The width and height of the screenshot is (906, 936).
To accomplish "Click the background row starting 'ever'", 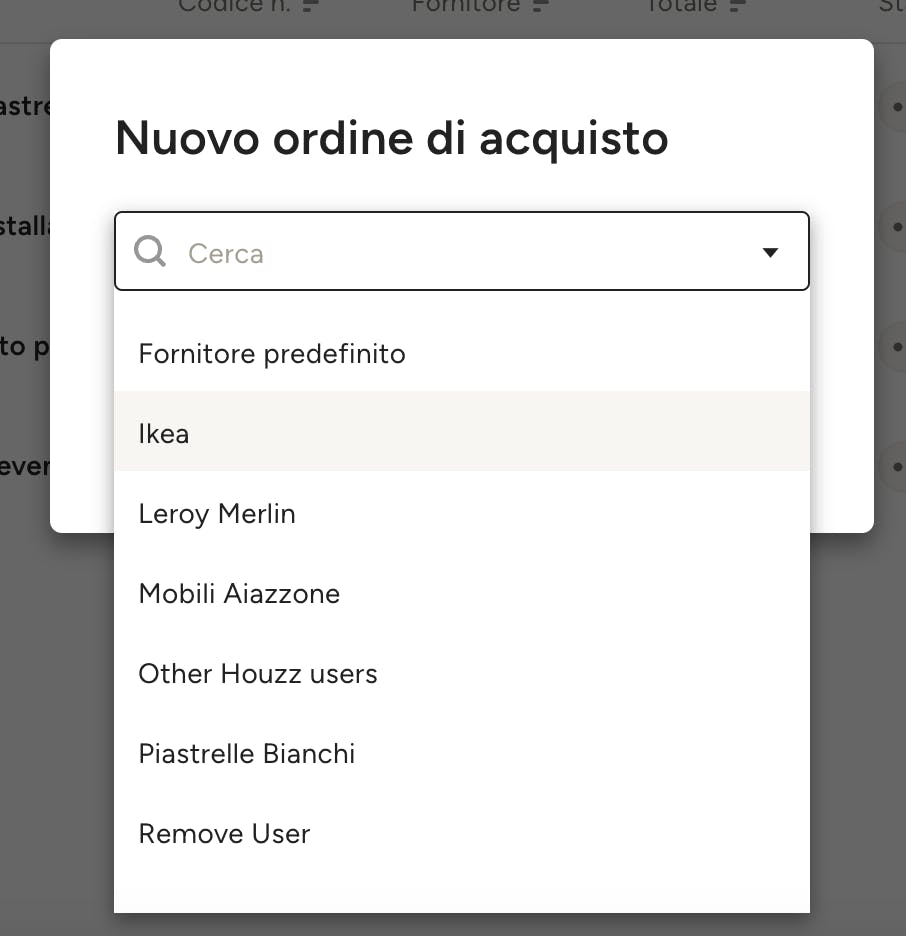I will point(24,466).
